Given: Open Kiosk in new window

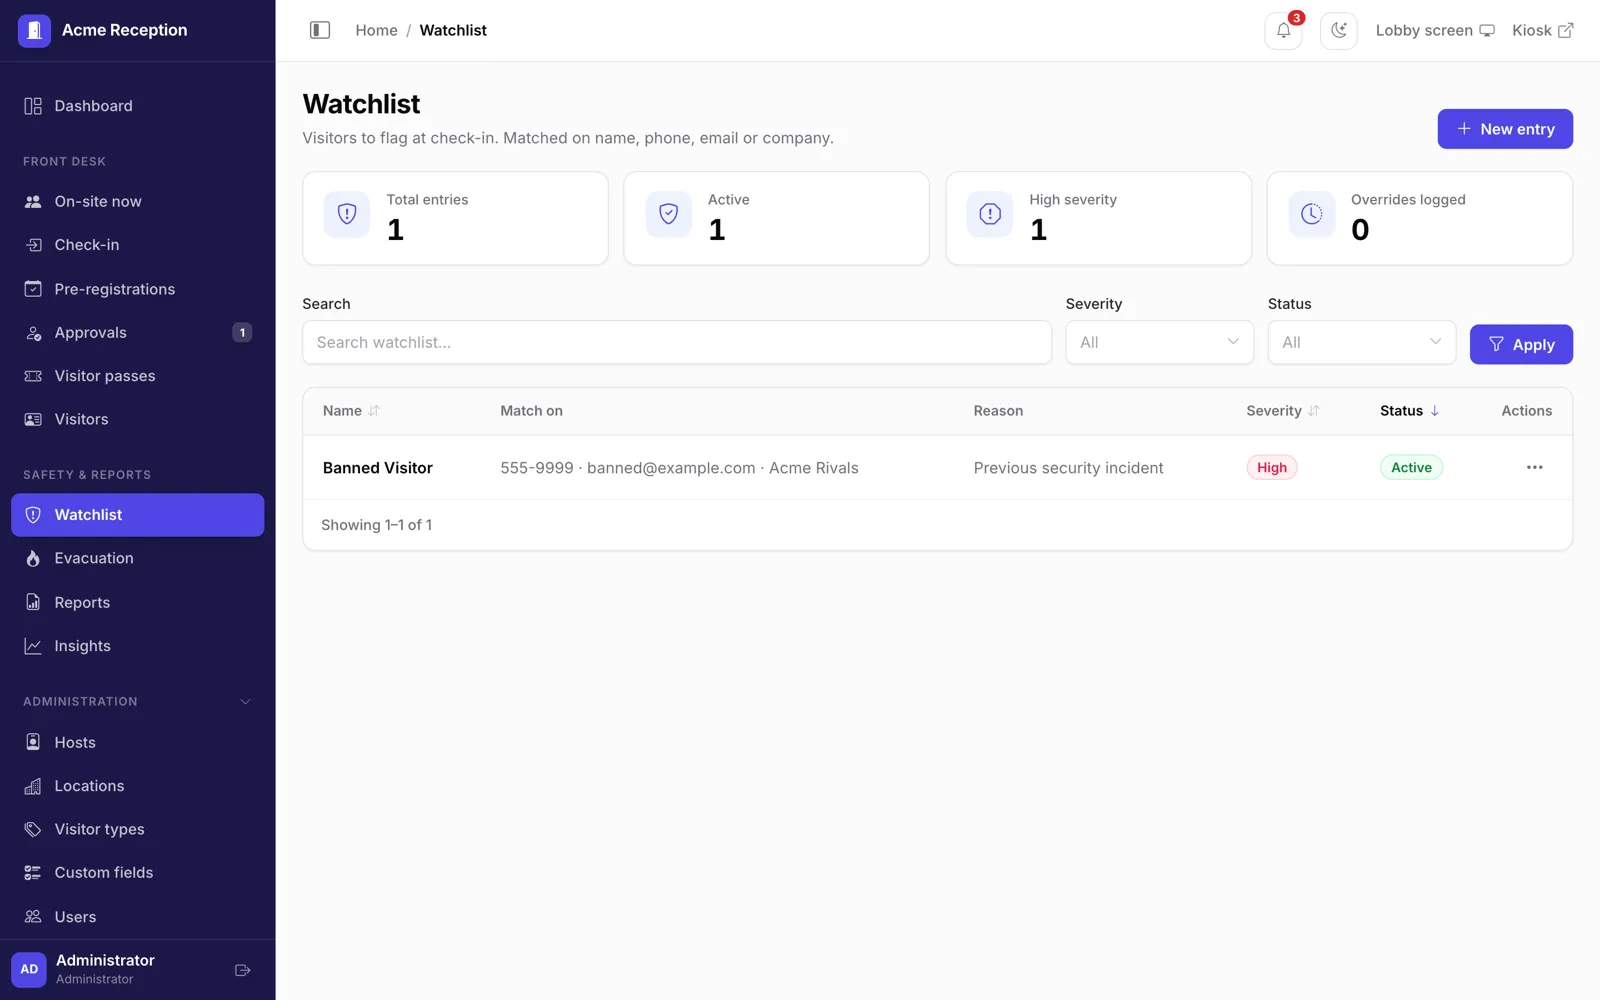Looking at the screenshot, I should coord(1542,30).
